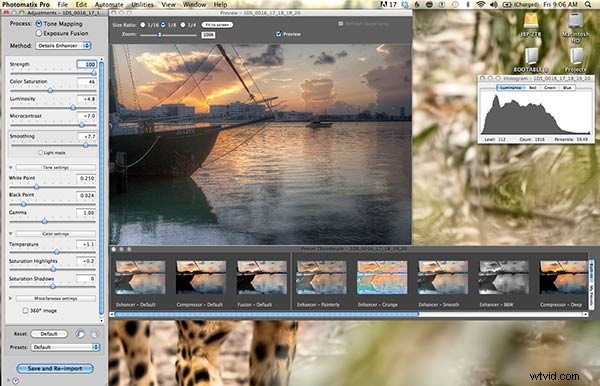Select 1/8 size ratio
The image size is (600, 386).
coord(163,25)
